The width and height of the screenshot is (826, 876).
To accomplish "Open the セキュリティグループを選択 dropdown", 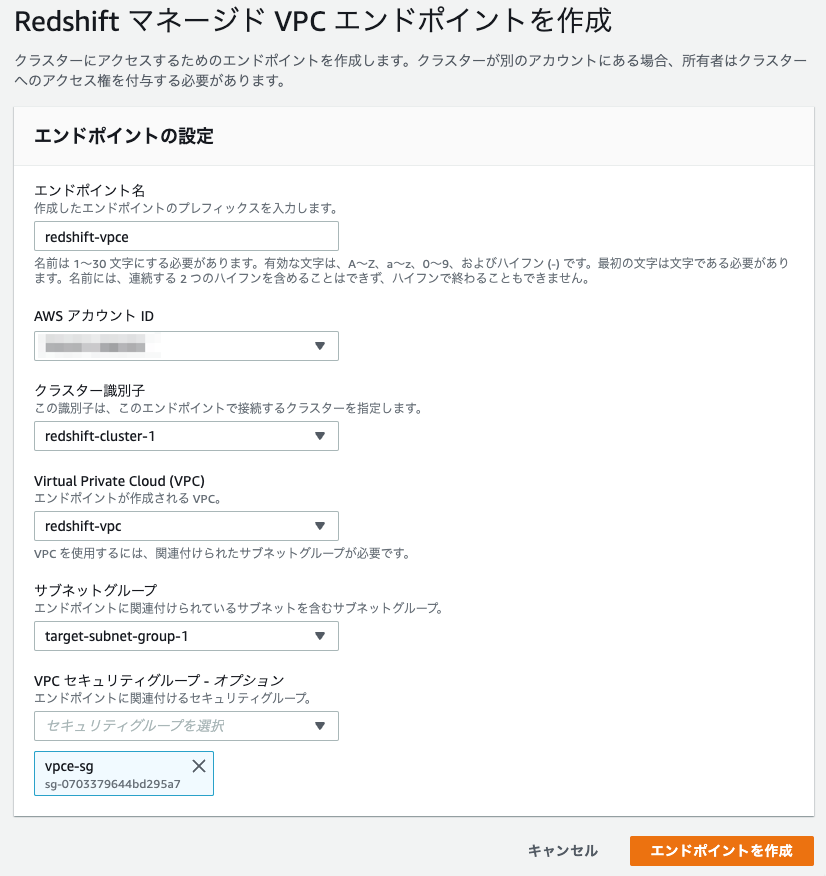I will 186,726.
